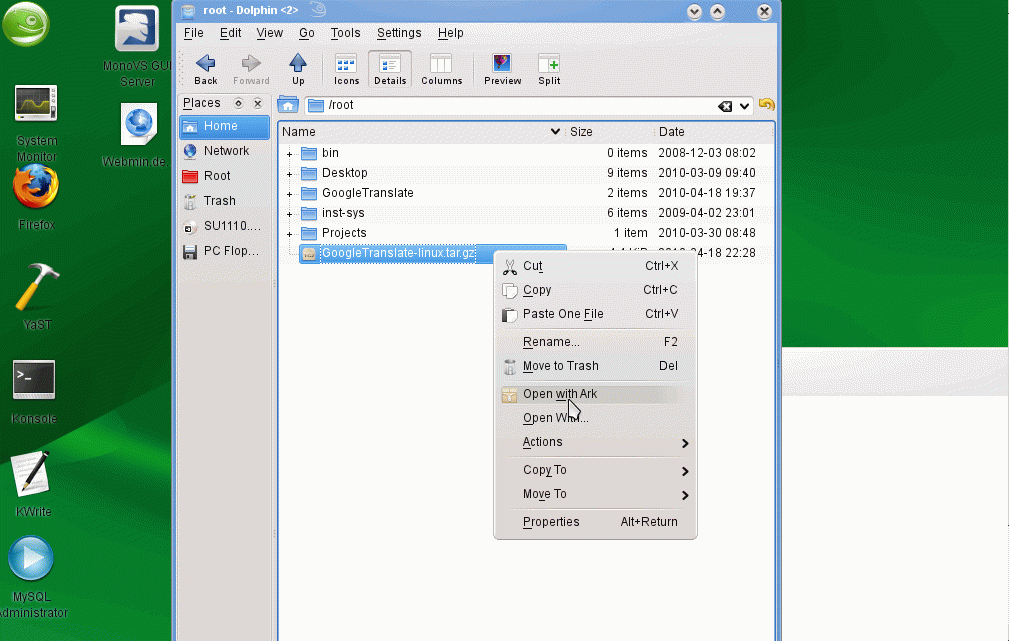The image size is (1009, 641).
Task: Expand the Projects folder tree
Action: [x=290, y=234]
